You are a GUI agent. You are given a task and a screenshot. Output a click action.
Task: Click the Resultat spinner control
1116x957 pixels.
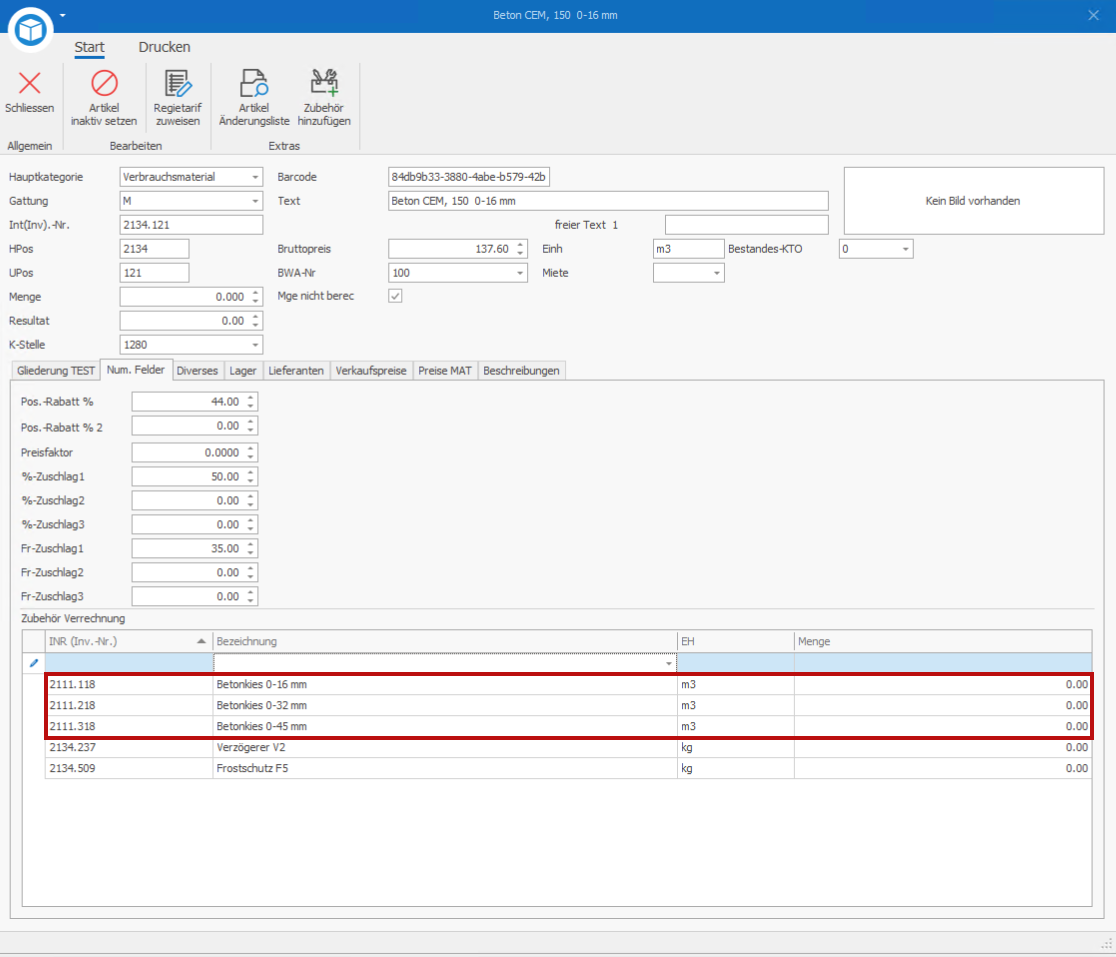click(x=256, y=322)
